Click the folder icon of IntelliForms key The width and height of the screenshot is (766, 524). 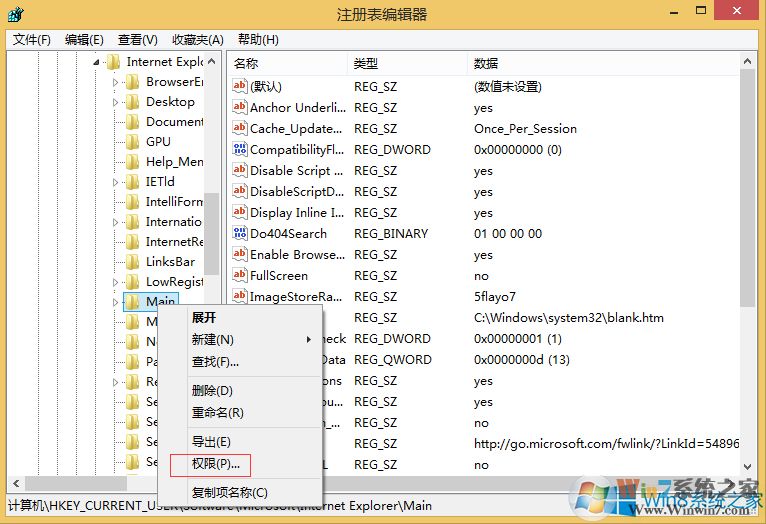[x=132, y=202]
